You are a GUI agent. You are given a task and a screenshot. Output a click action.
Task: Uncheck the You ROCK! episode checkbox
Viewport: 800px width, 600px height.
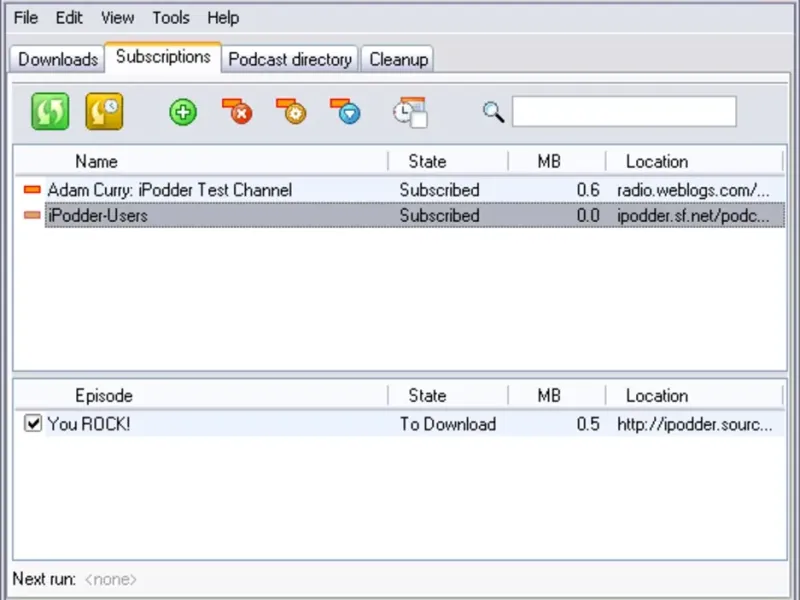(33, 423)
